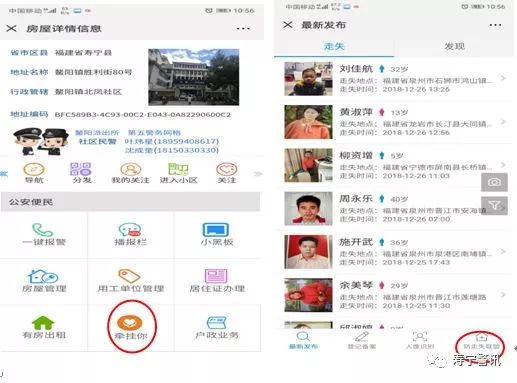Switch to the 走失 tab
This screenshot has width=517, height=383.
[x=334, y=46]
